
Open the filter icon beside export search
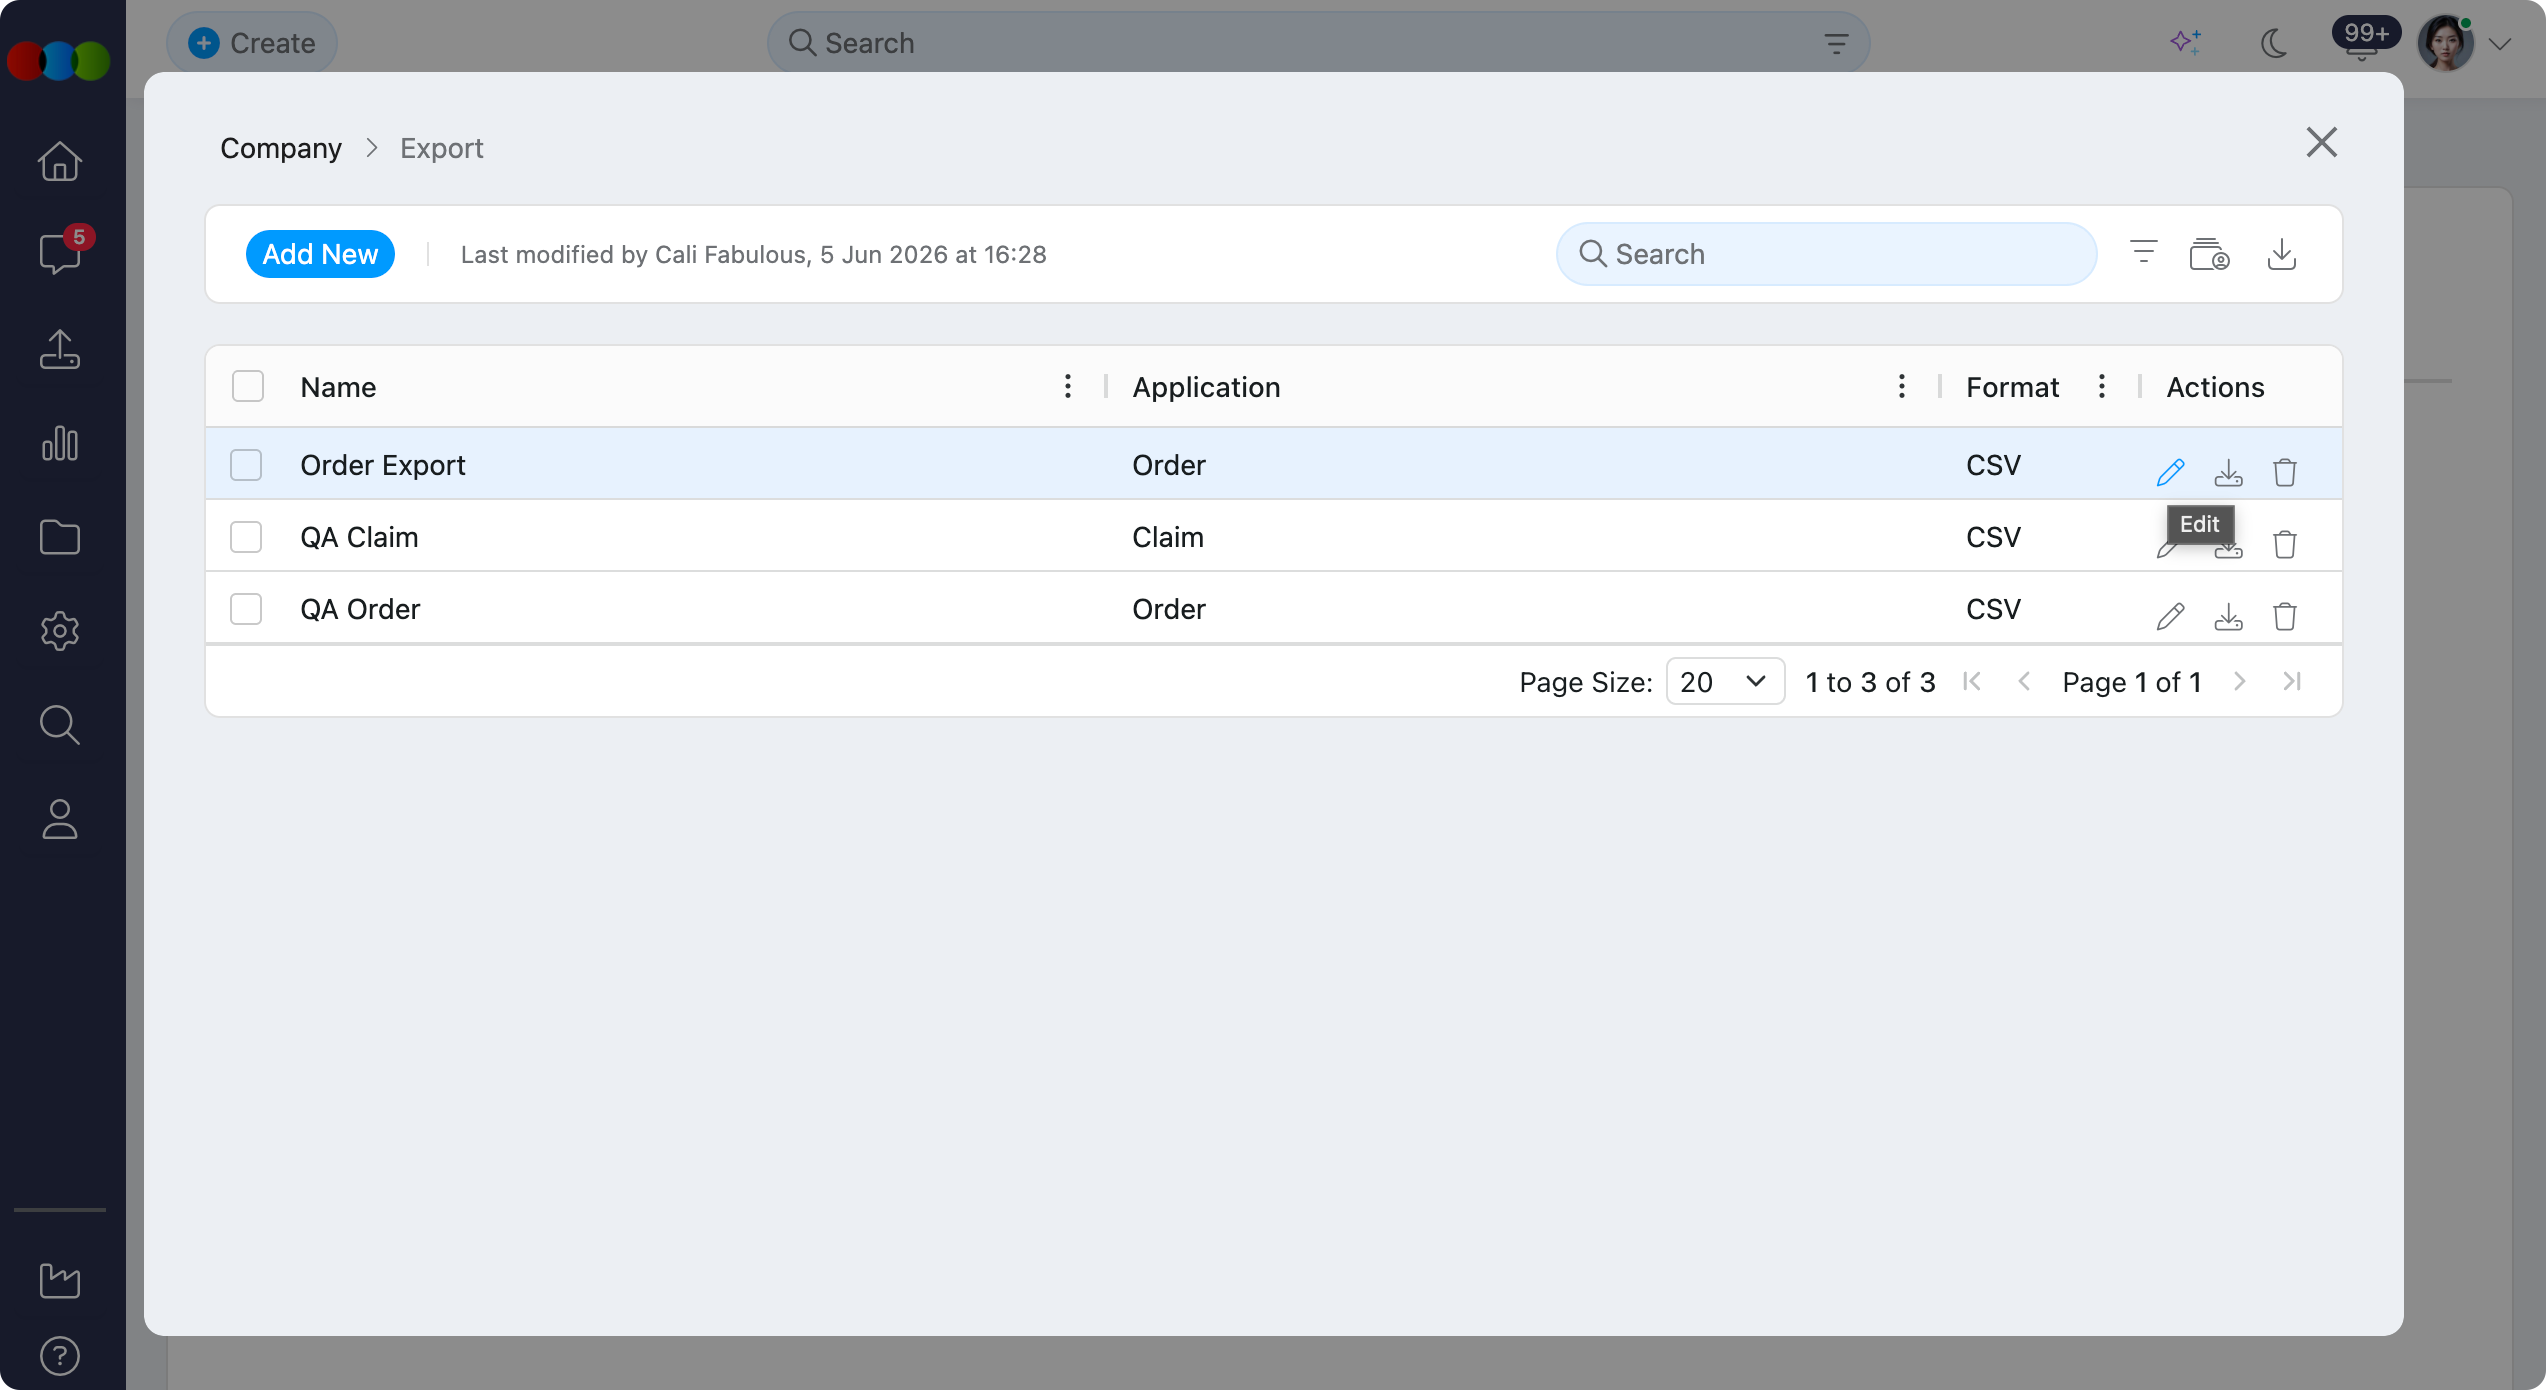(x=2143, y=254)
